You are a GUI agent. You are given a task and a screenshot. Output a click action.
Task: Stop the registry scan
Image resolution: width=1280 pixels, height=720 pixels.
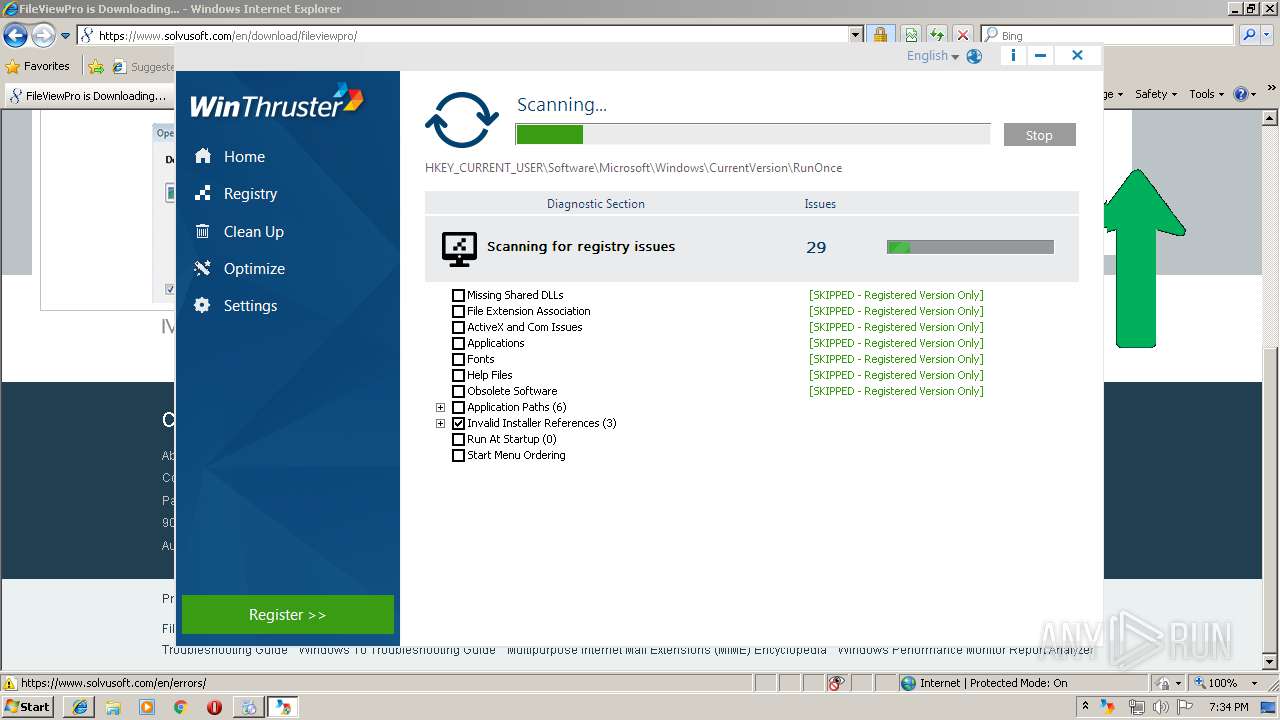(x=1039, y=135)
